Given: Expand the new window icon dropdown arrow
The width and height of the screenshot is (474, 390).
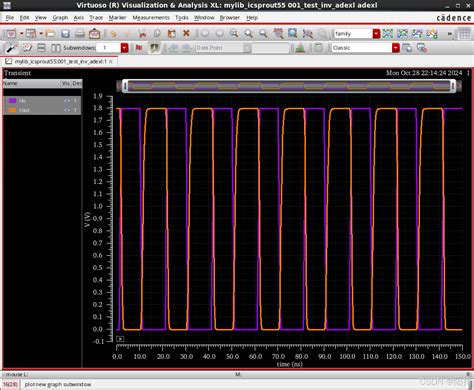Looking at the screenshot, I should (21, 33).
